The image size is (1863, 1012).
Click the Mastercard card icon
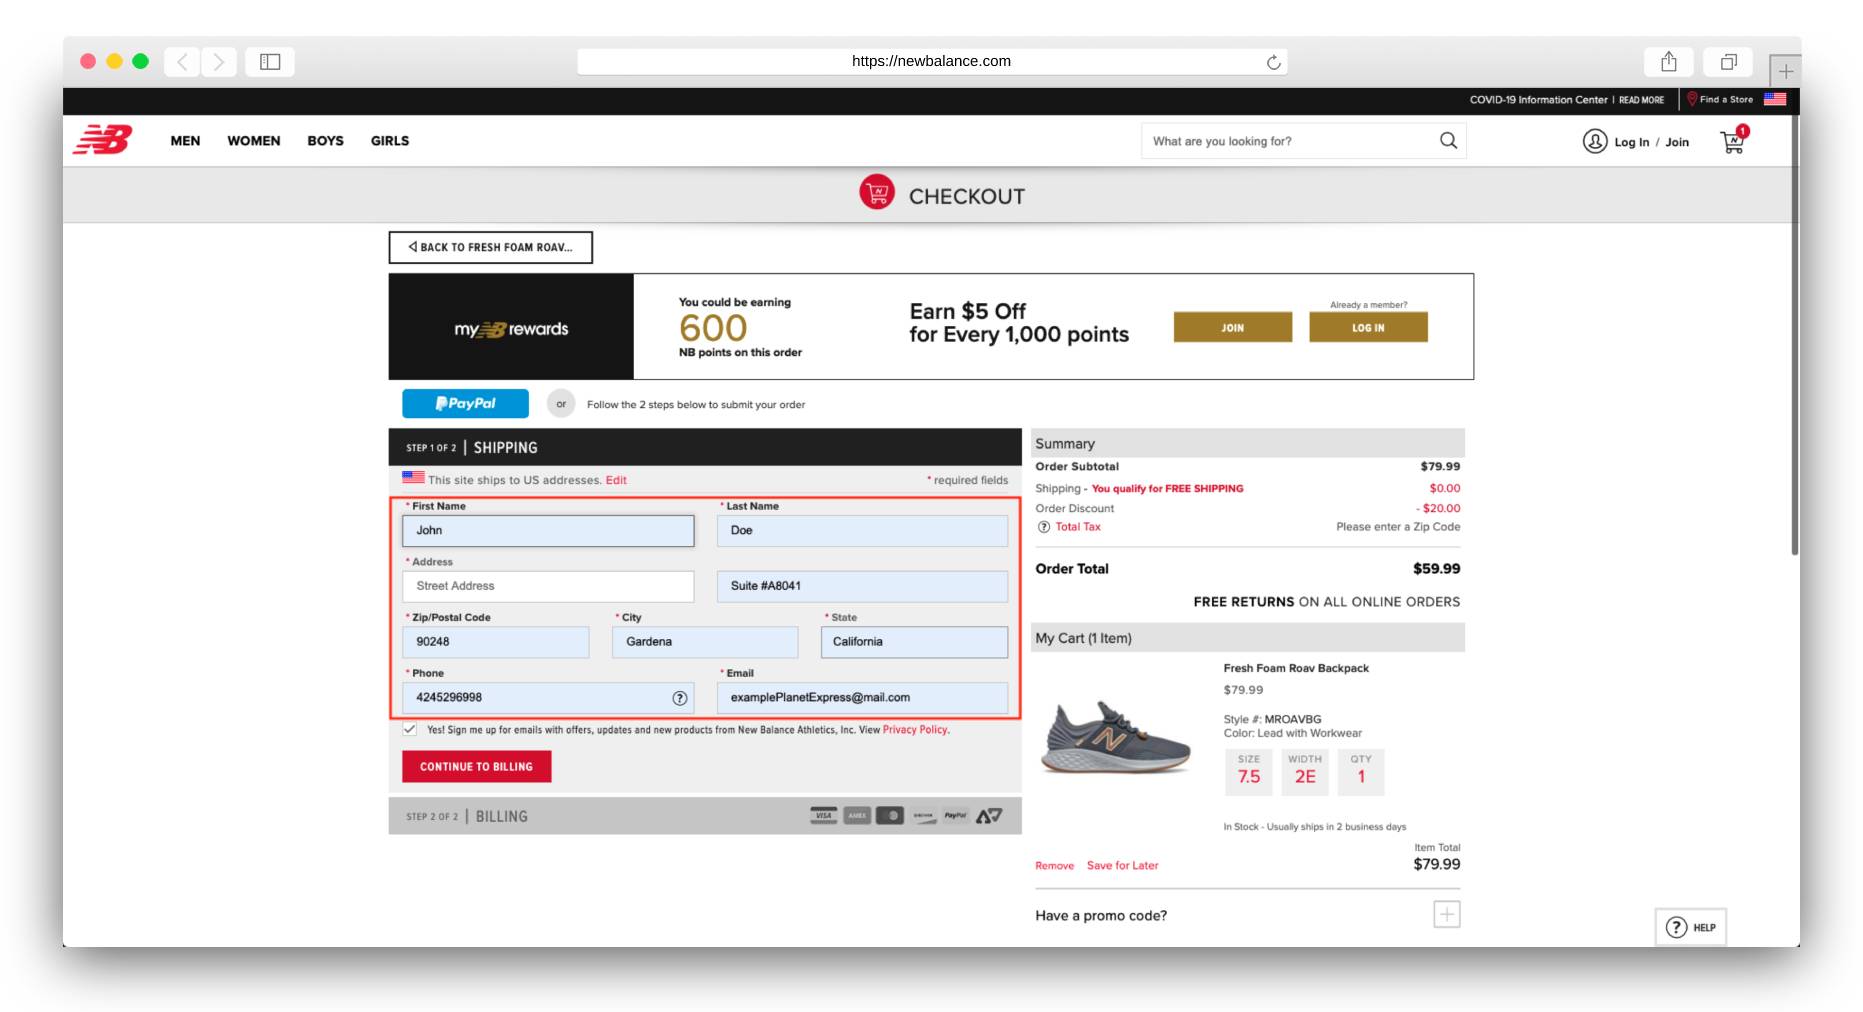point(890,816)
